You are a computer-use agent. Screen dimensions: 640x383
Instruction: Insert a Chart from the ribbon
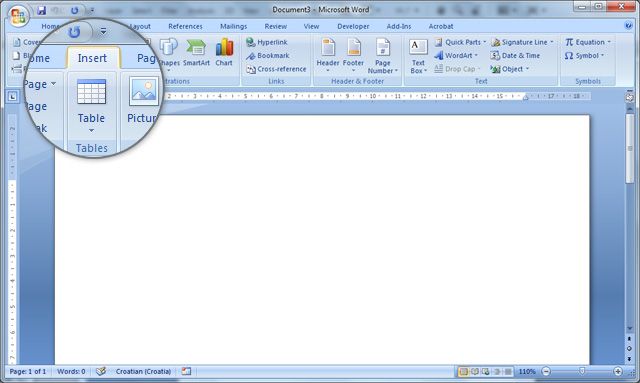point(224,53)
